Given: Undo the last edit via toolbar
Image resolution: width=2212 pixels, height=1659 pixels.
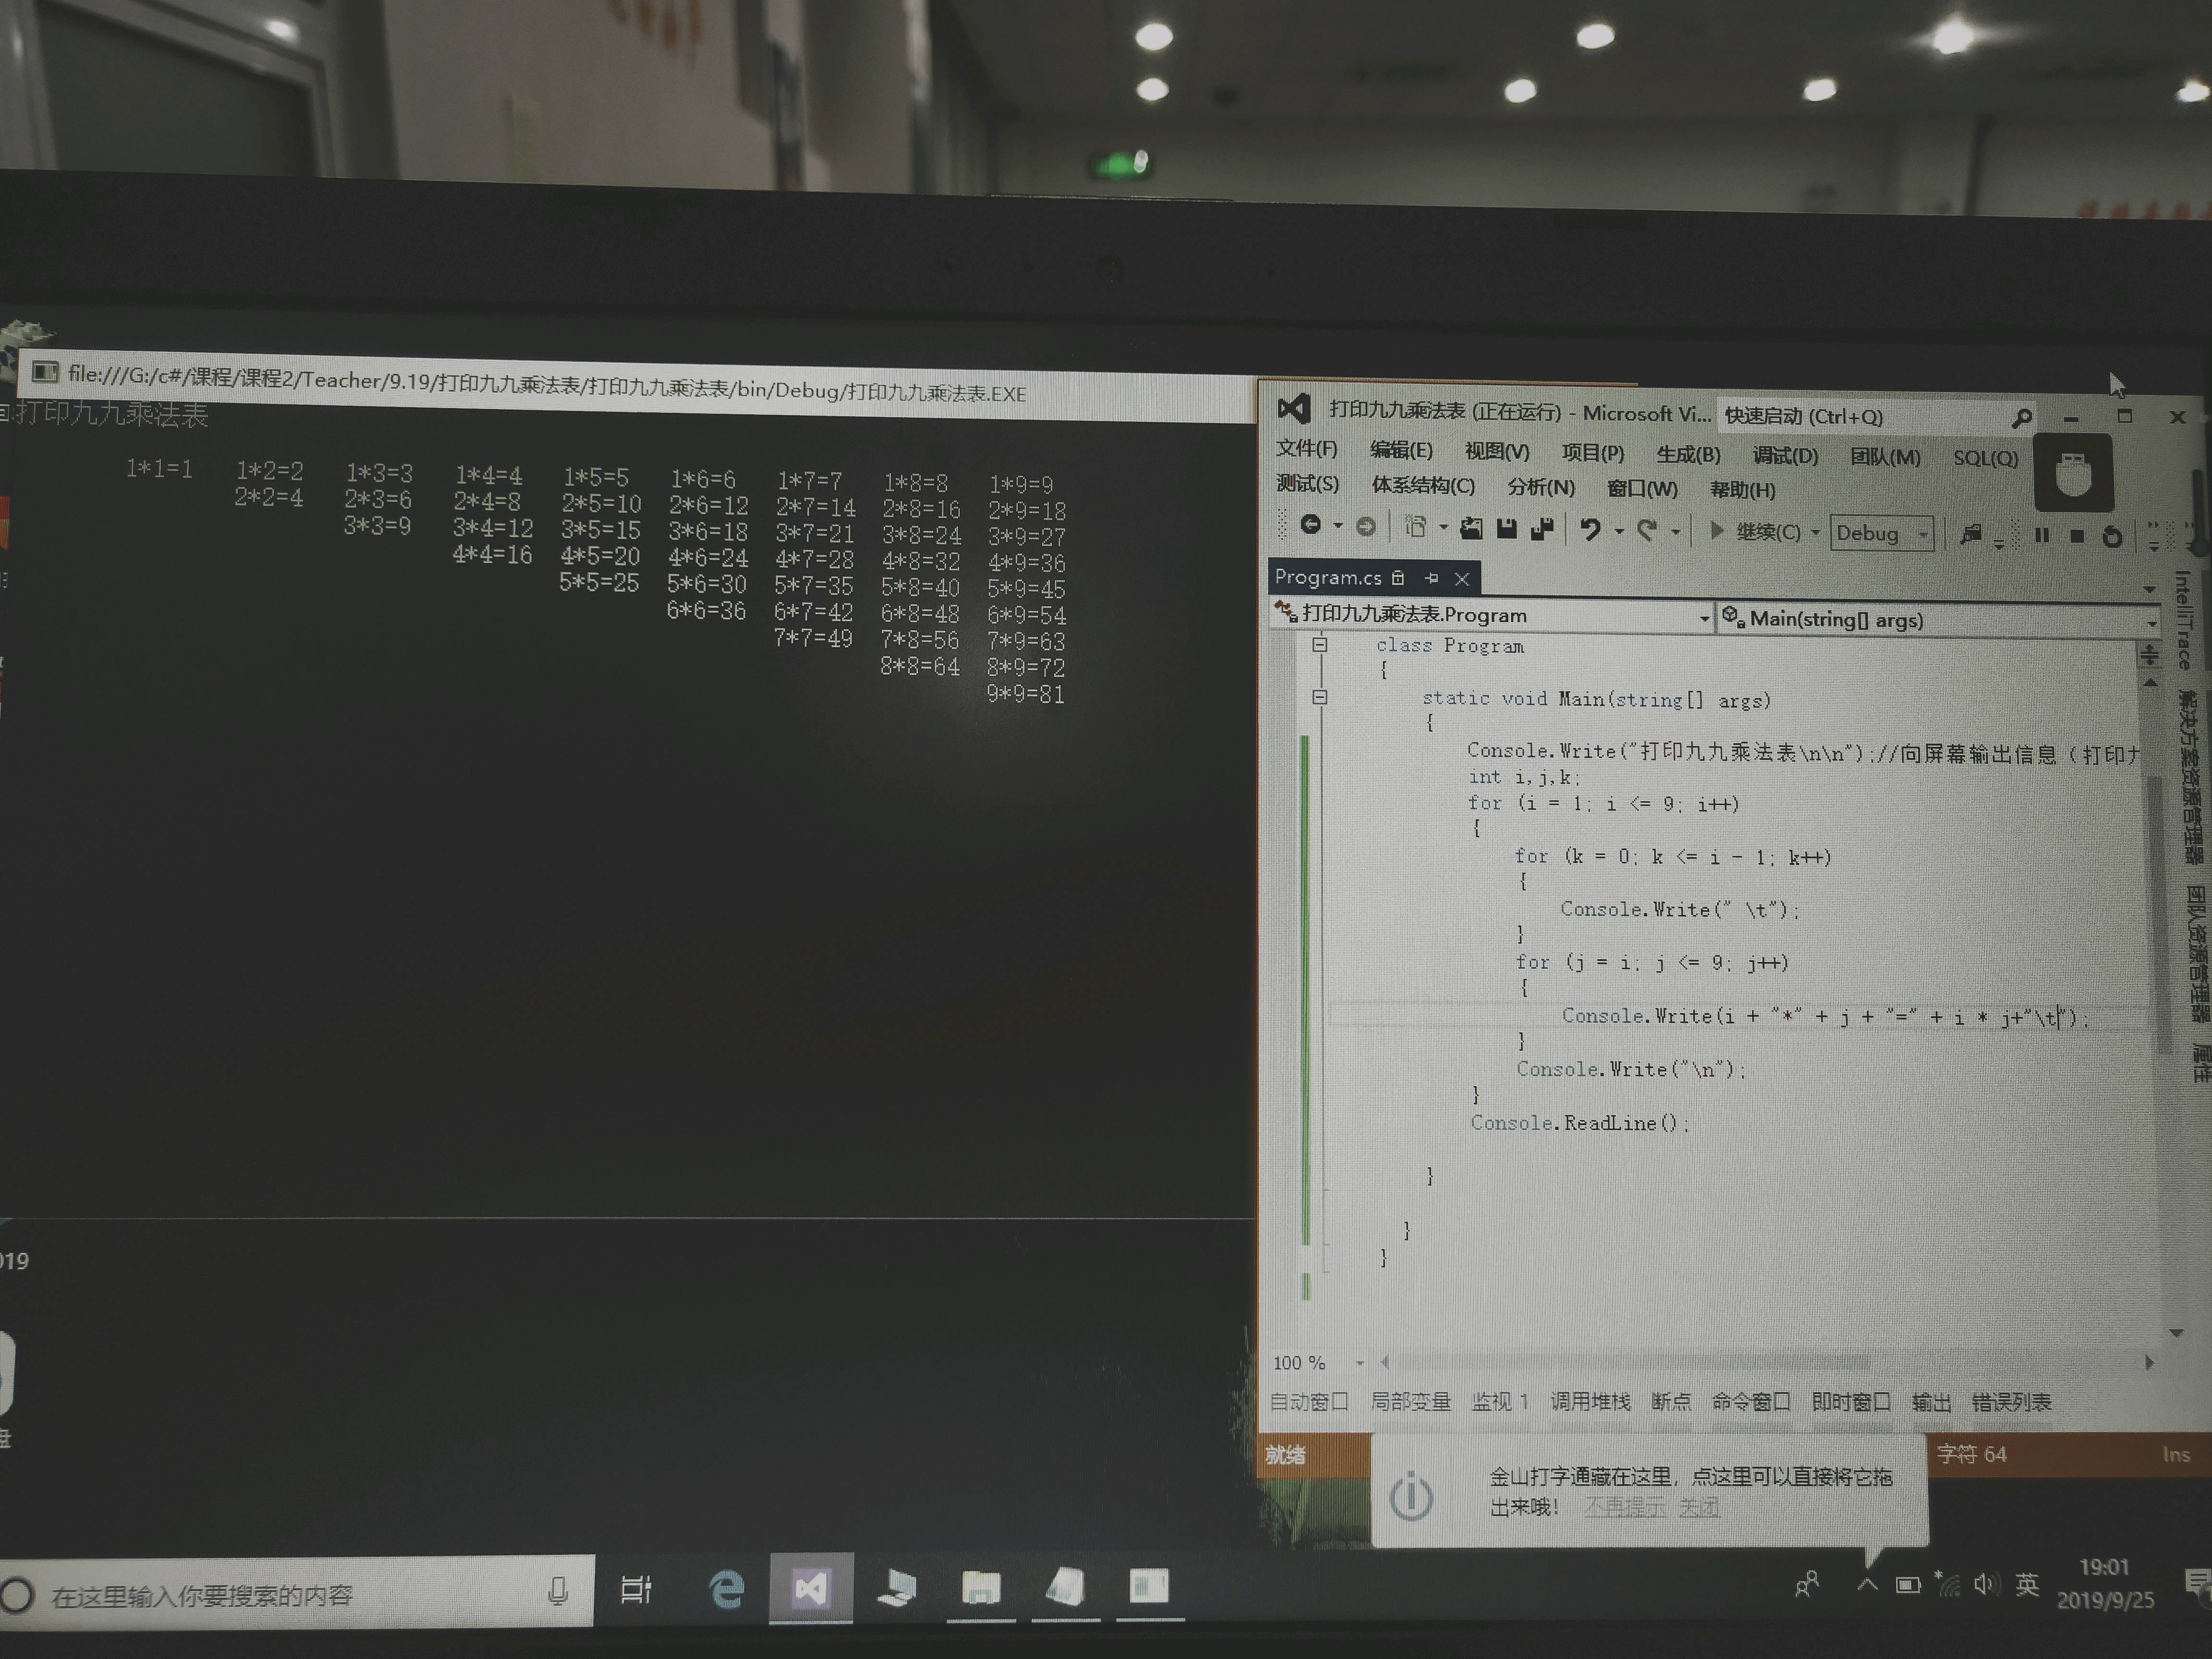Looking at the screenshot, I should pyautogui.click(x=1590, y=529).
